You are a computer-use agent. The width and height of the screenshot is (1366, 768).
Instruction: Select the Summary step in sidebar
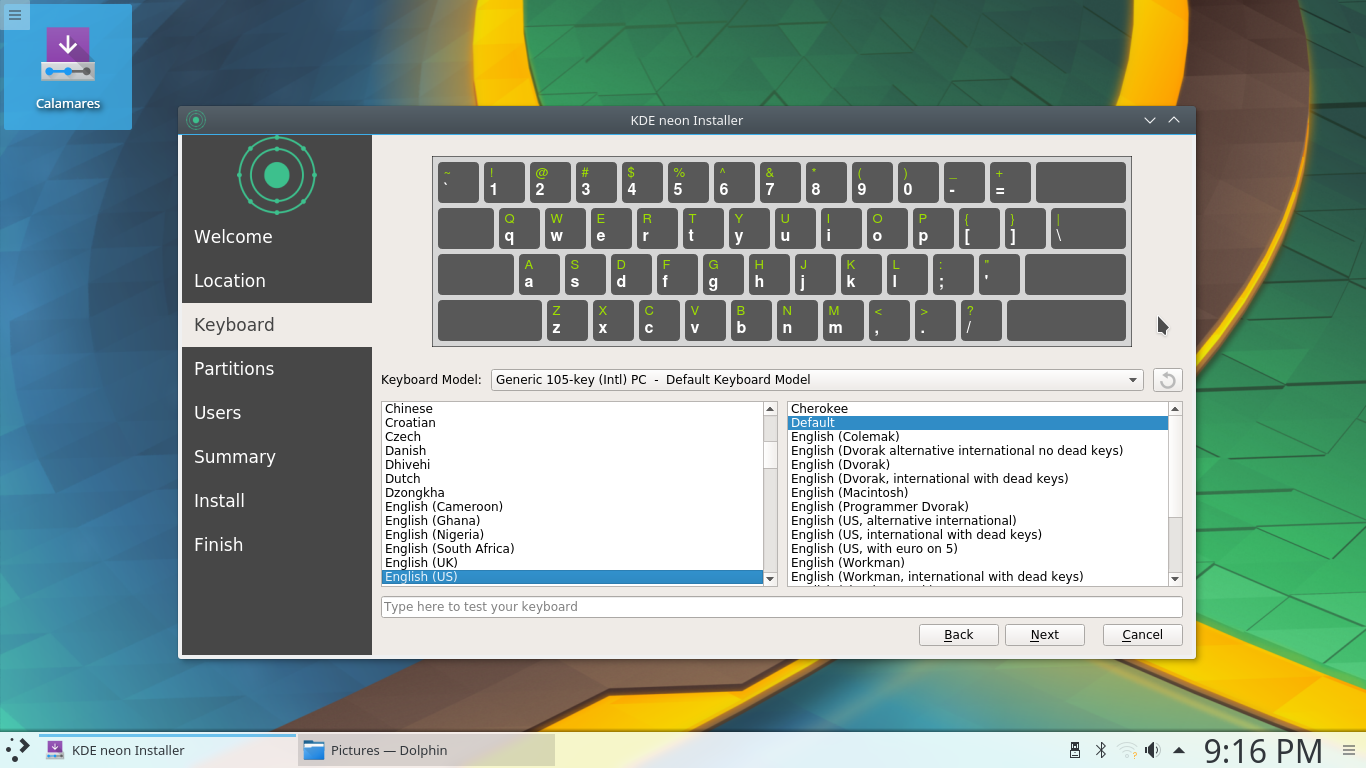coord(277,457)
